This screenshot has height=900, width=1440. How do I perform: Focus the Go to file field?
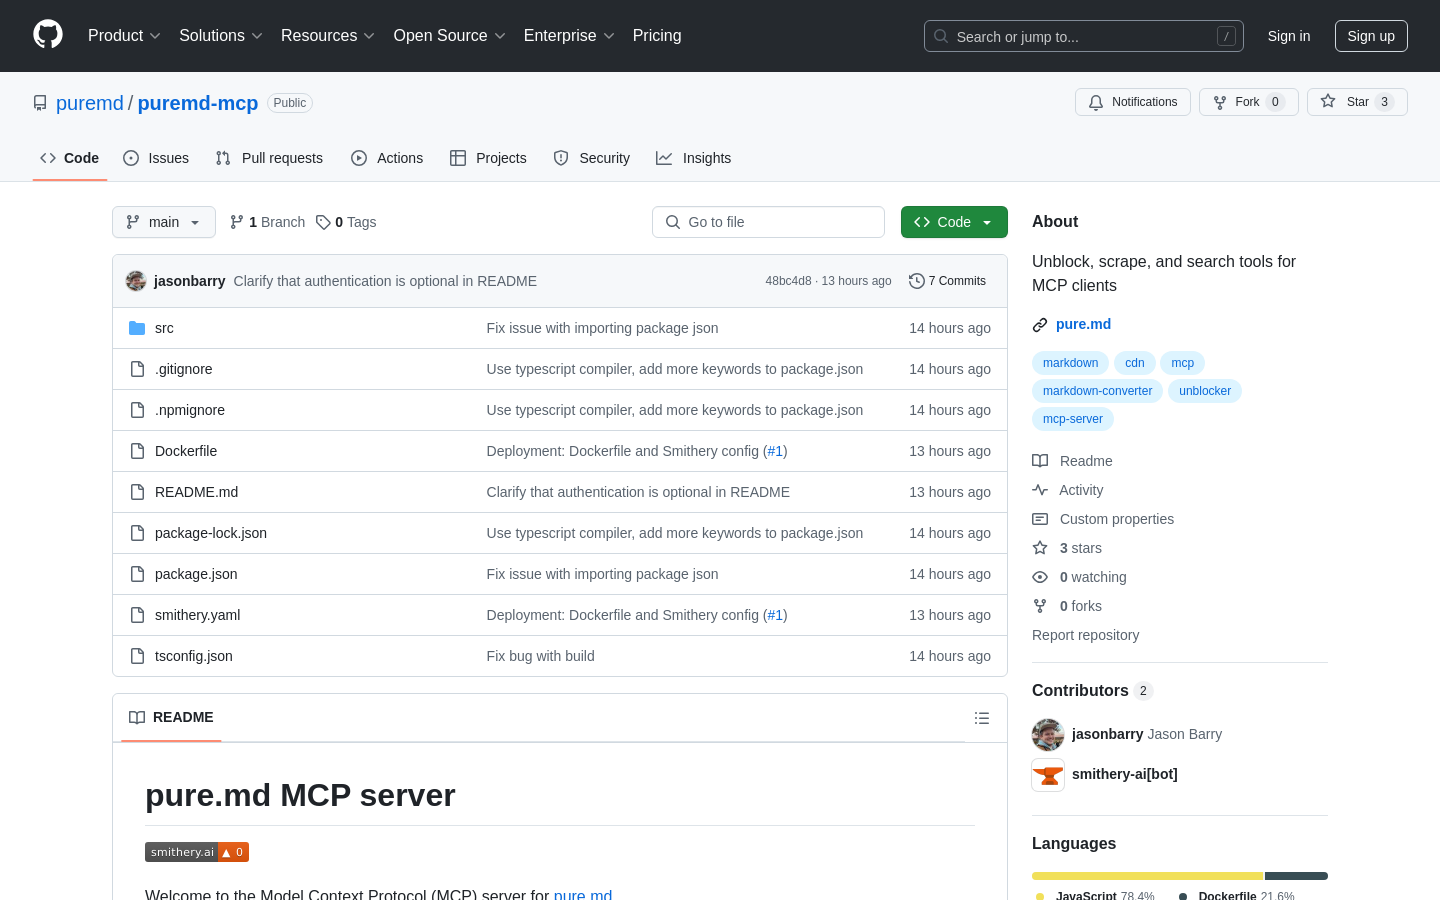click(x=768, y=222)
